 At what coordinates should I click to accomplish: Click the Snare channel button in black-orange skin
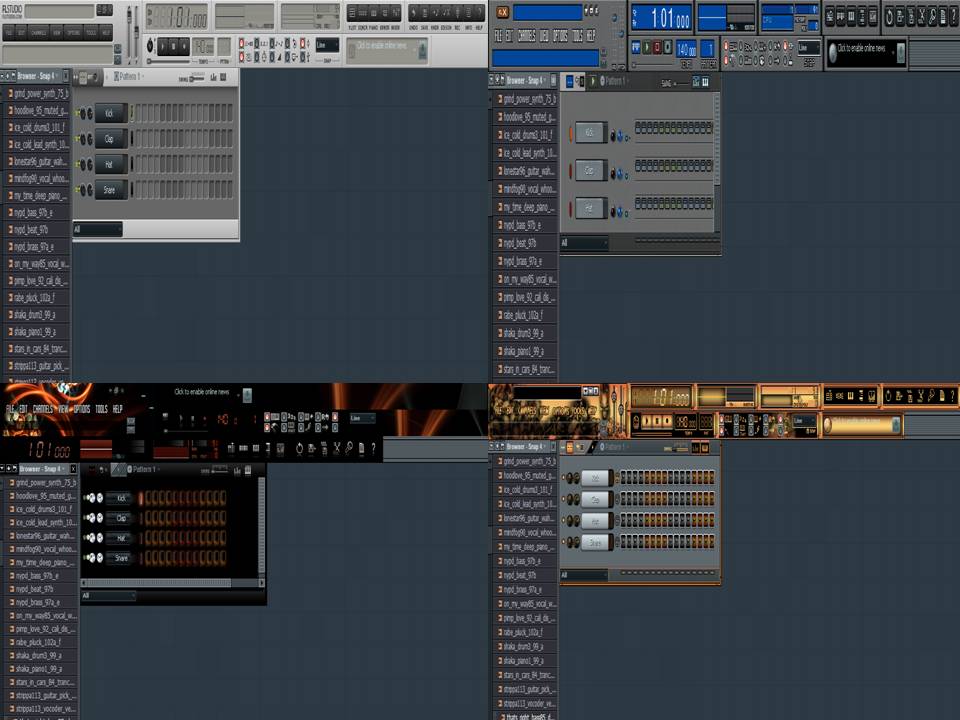[x=121, y=558]
